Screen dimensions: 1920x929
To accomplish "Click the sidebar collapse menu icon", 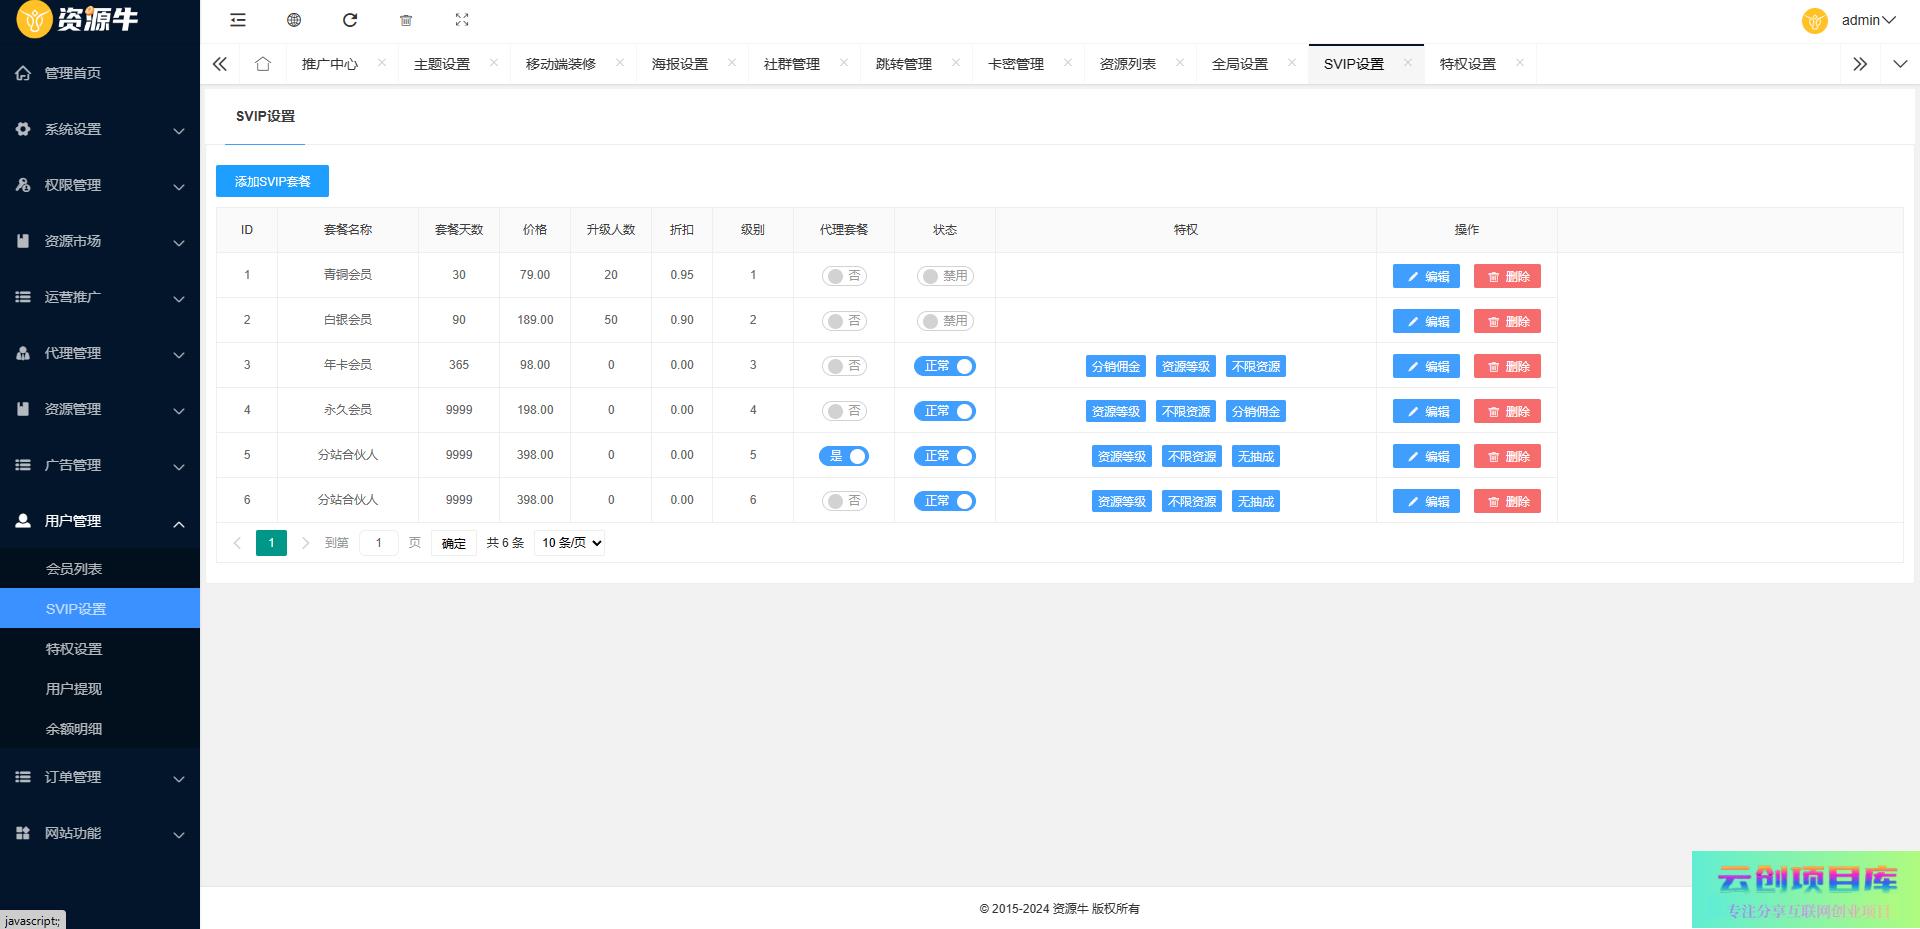I will coord(237,20).
